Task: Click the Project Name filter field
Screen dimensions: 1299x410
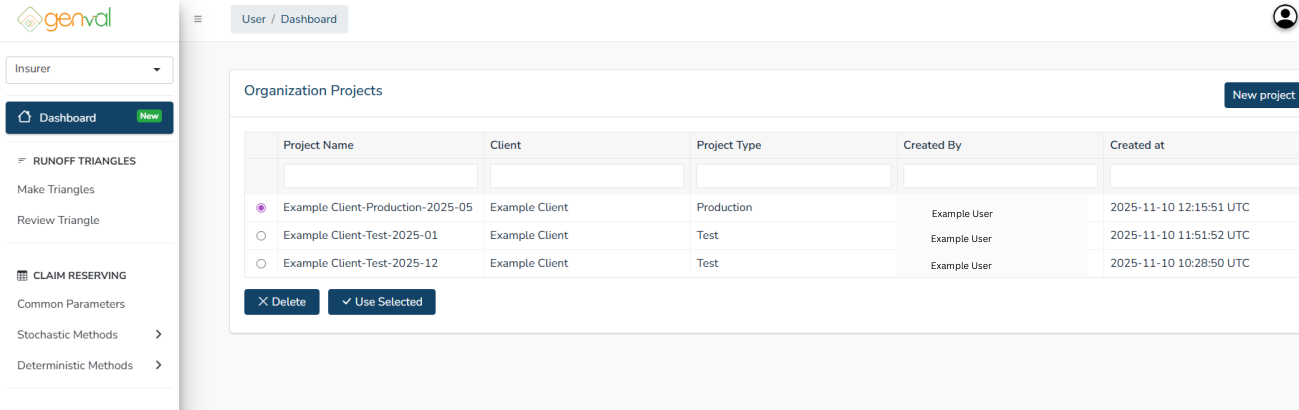Action: point(380,176)
